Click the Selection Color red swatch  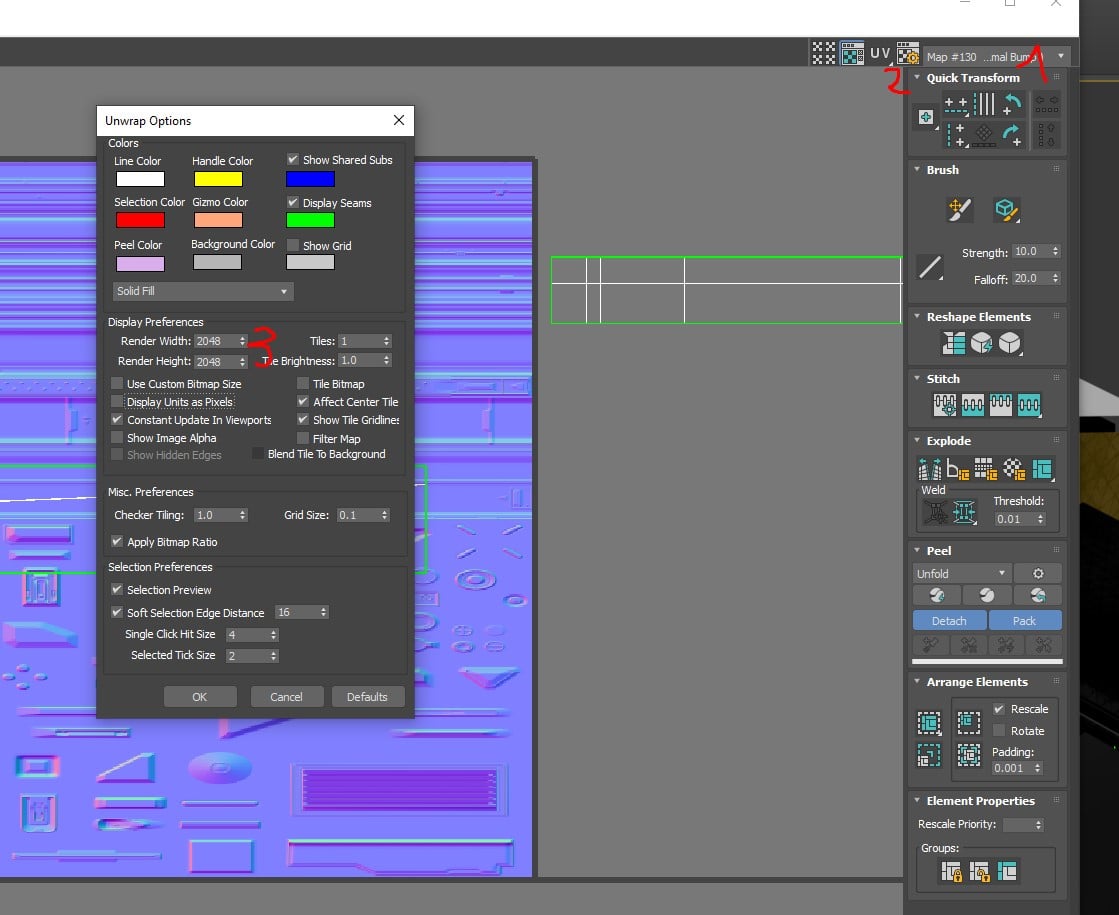(x=140, y=220)
